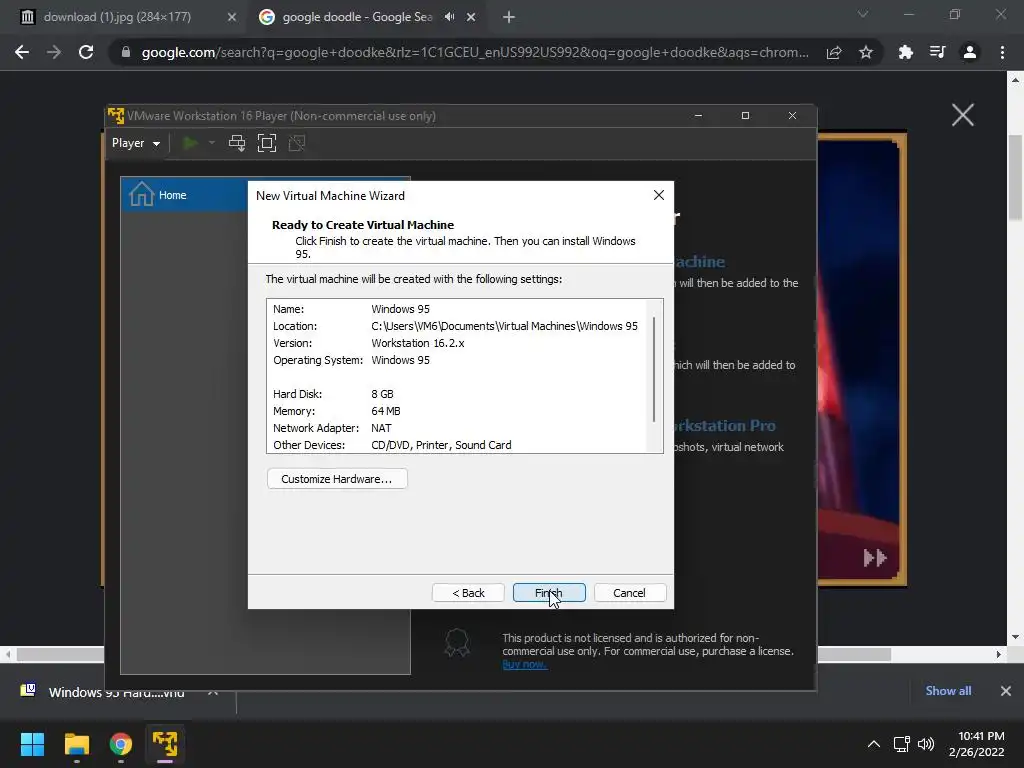This screenshot has height=768, width=1024.
Task: Close the download (1).jpg tab
Action: [231, 17]
